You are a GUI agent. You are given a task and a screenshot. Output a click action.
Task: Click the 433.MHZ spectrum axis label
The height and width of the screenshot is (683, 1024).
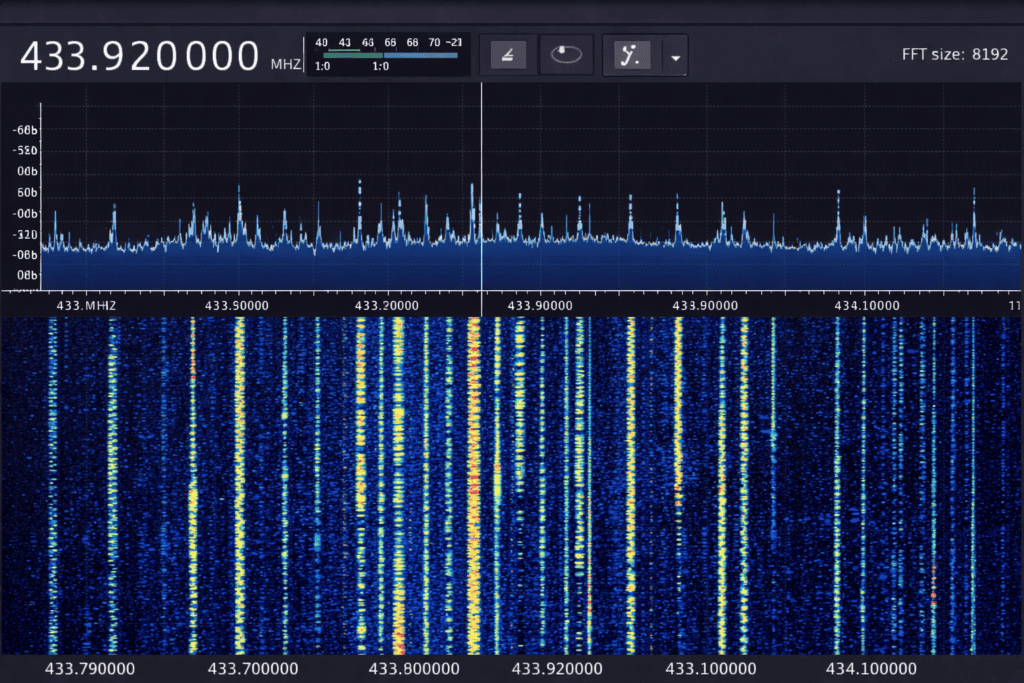86,306
